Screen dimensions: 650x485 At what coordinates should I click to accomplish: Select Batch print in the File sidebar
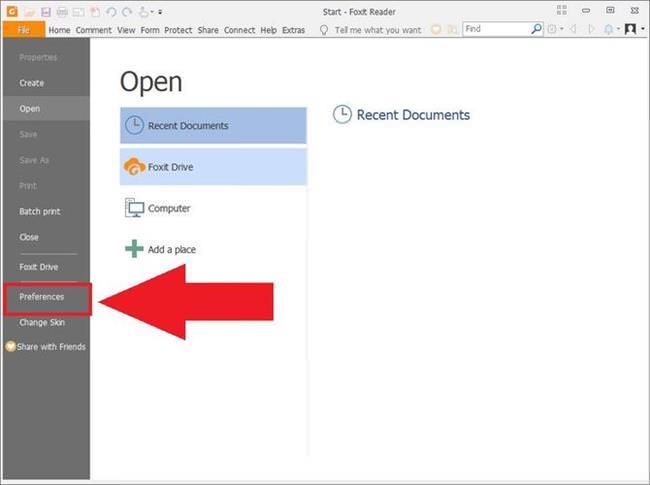46,211
